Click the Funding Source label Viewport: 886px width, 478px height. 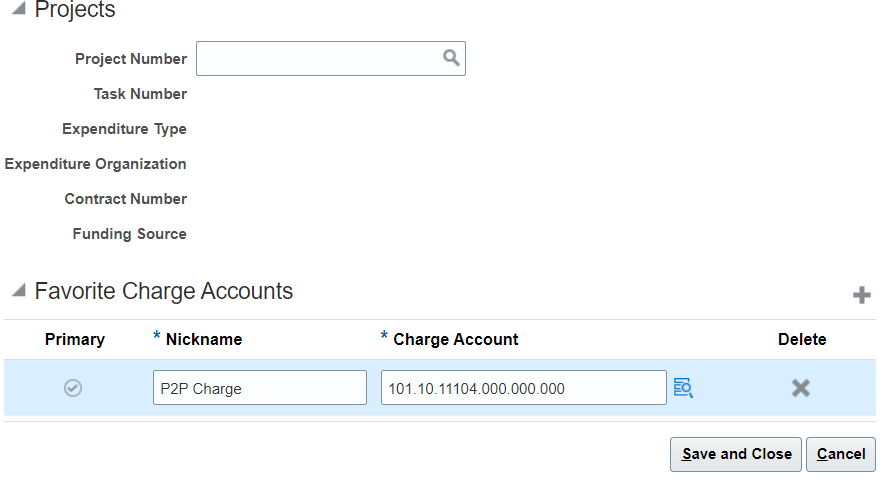point(129,234)
